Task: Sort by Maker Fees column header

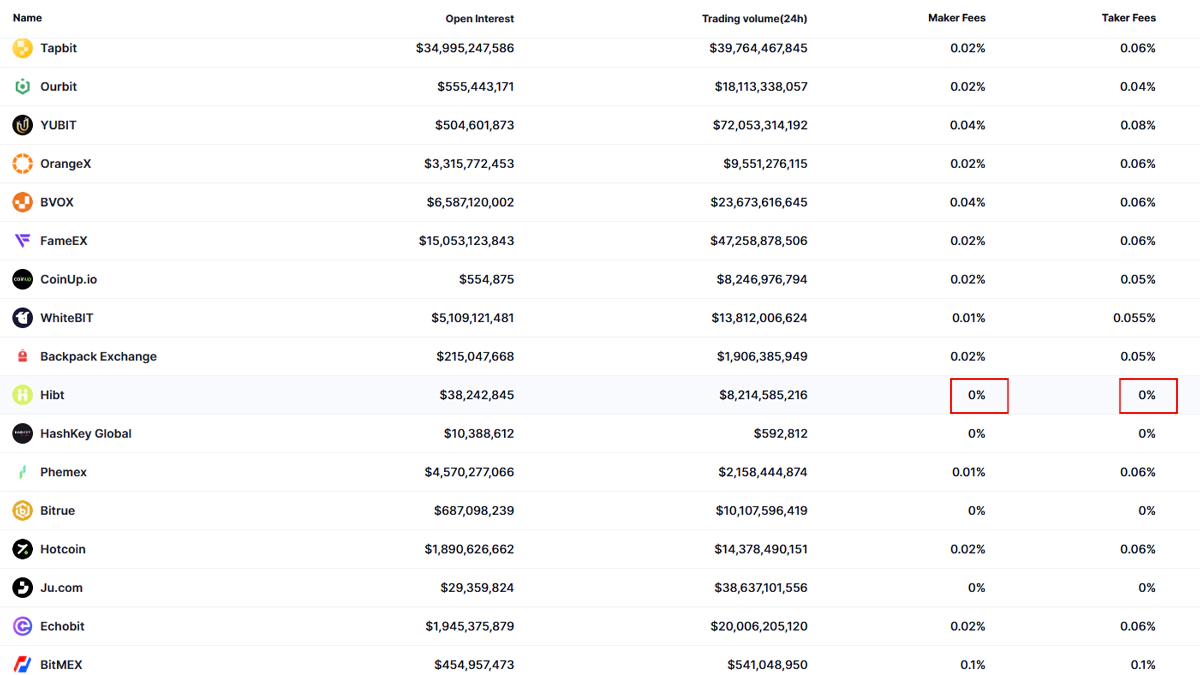Action: (x=956, y=18)
